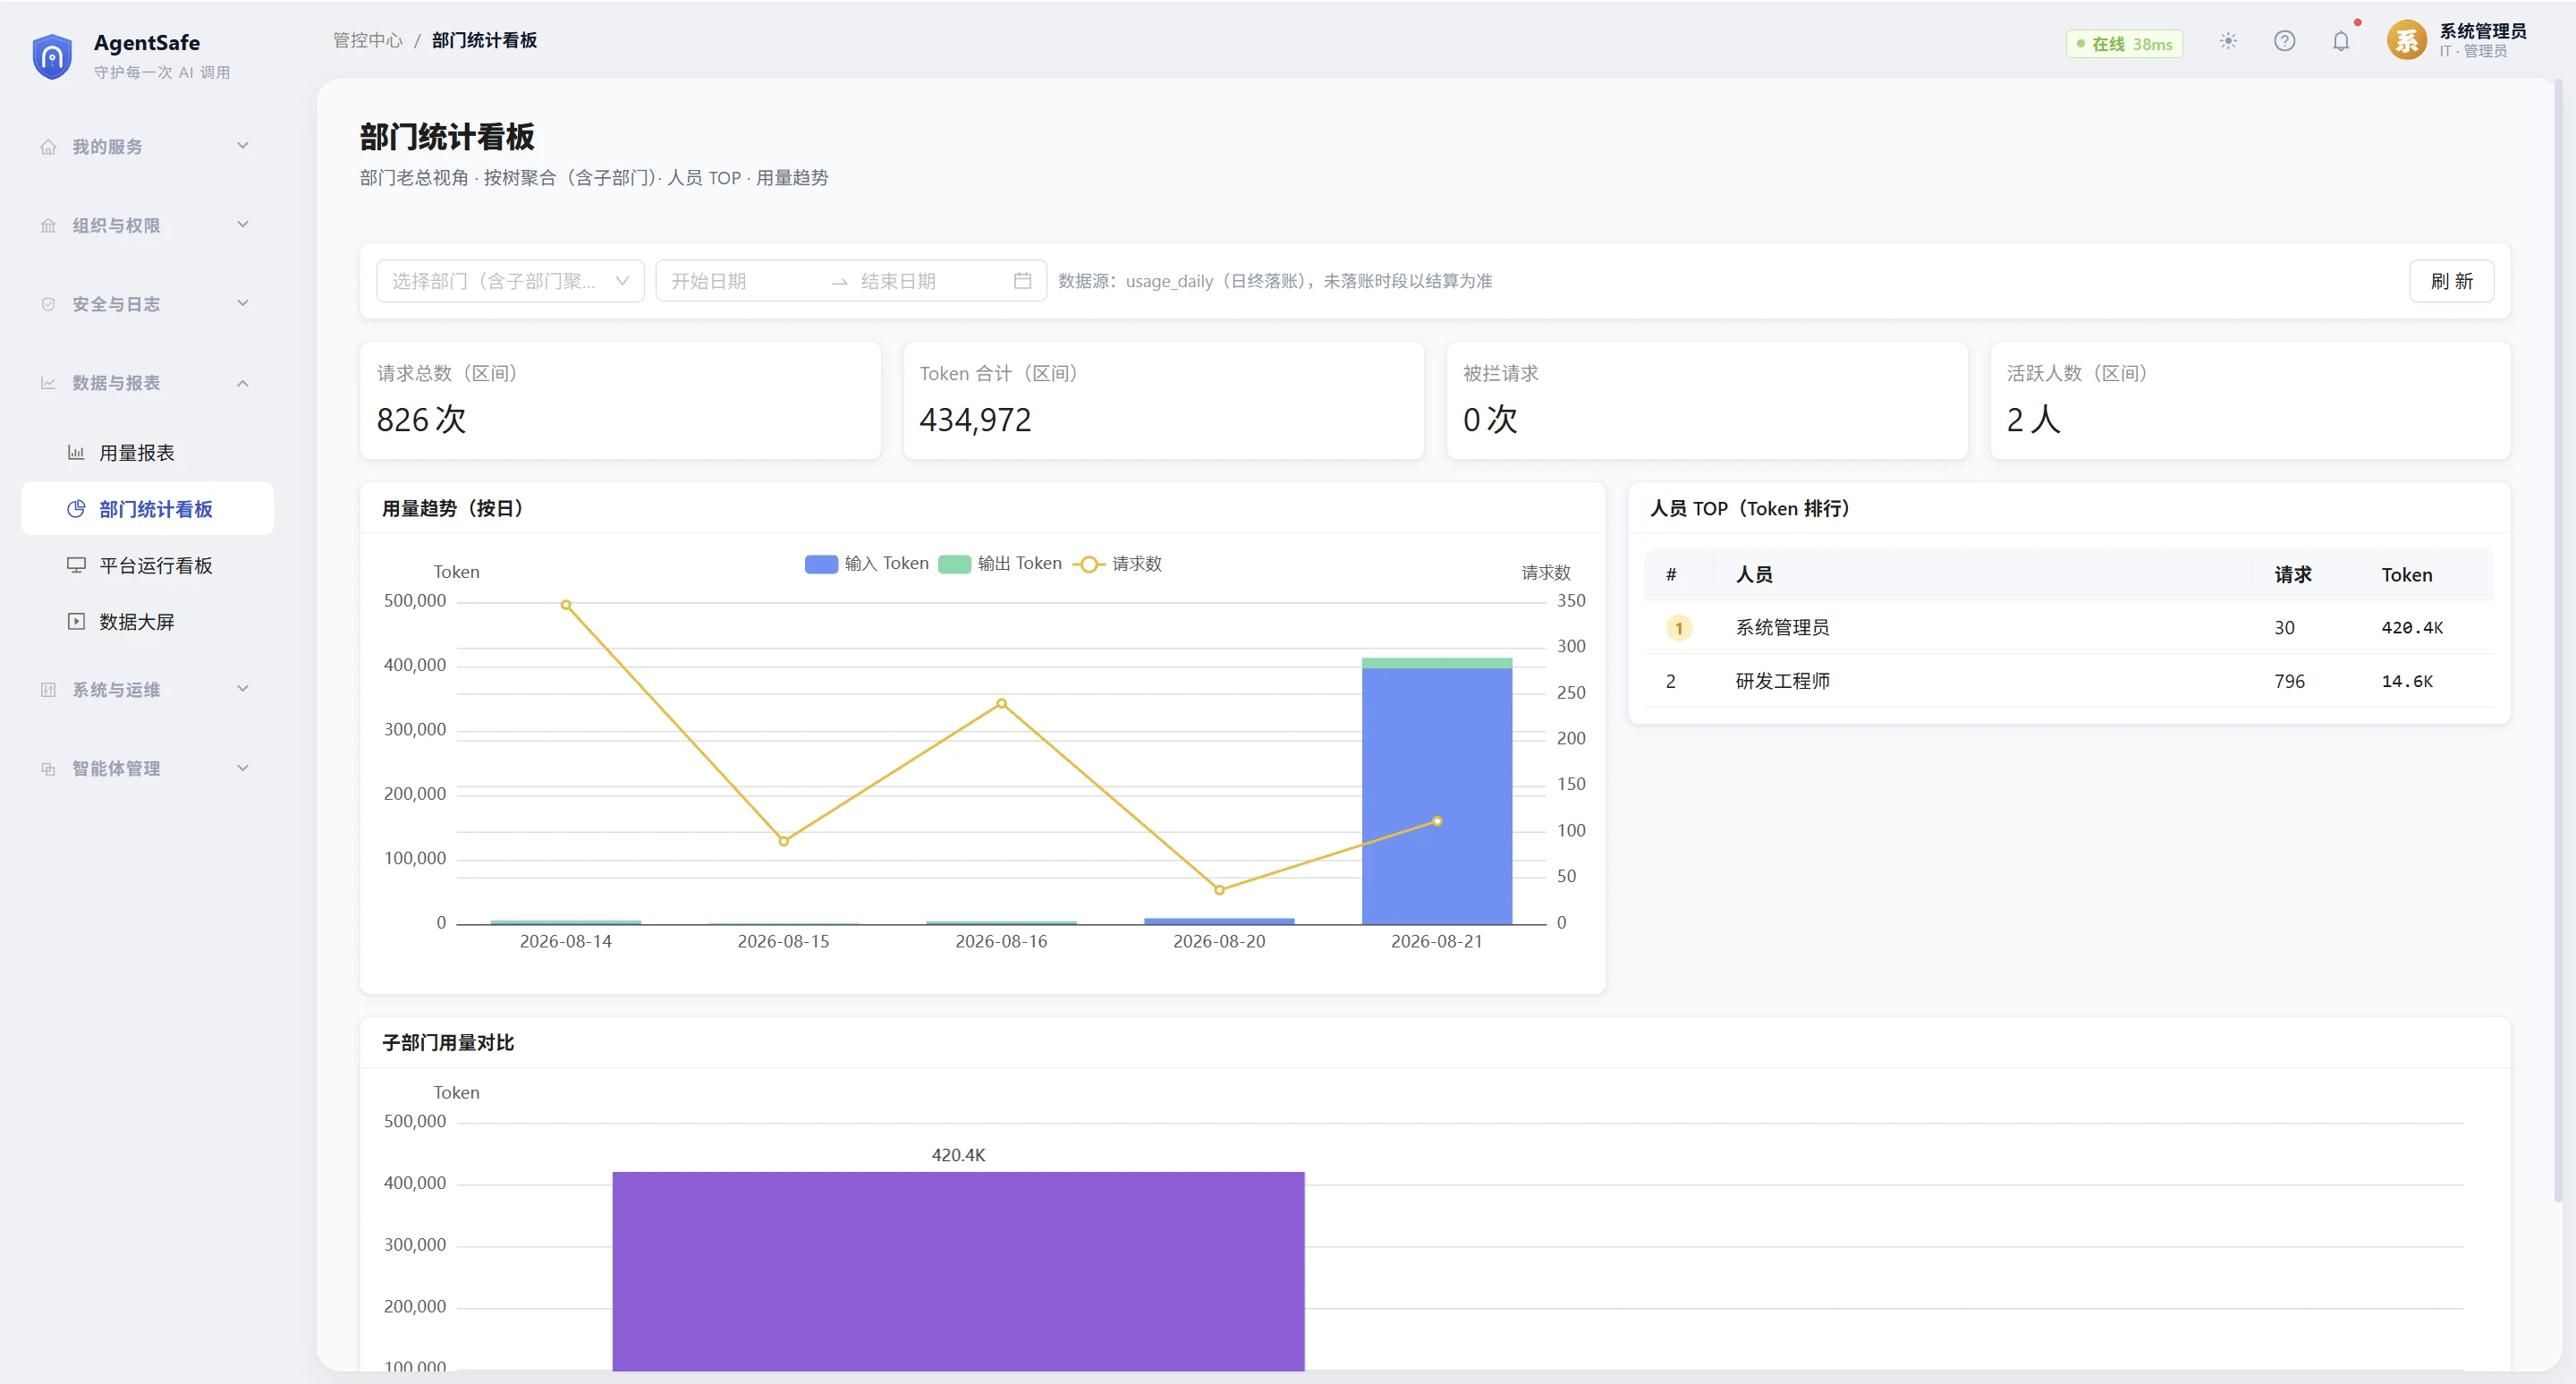Select 部门统计看板 menu item
Image resolution: width=2576 pixels, height=1384 pixels.
click(147, 509)
